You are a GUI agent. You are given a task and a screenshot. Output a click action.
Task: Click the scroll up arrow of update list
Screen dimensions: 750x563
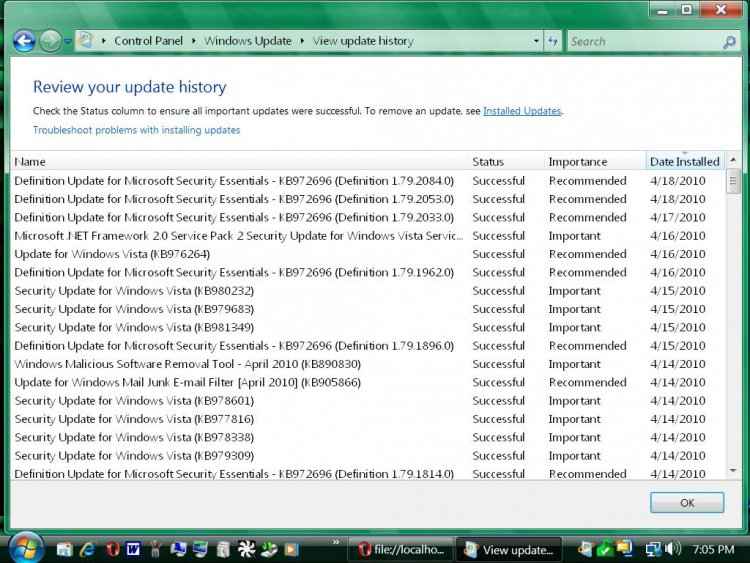[733, 160]
